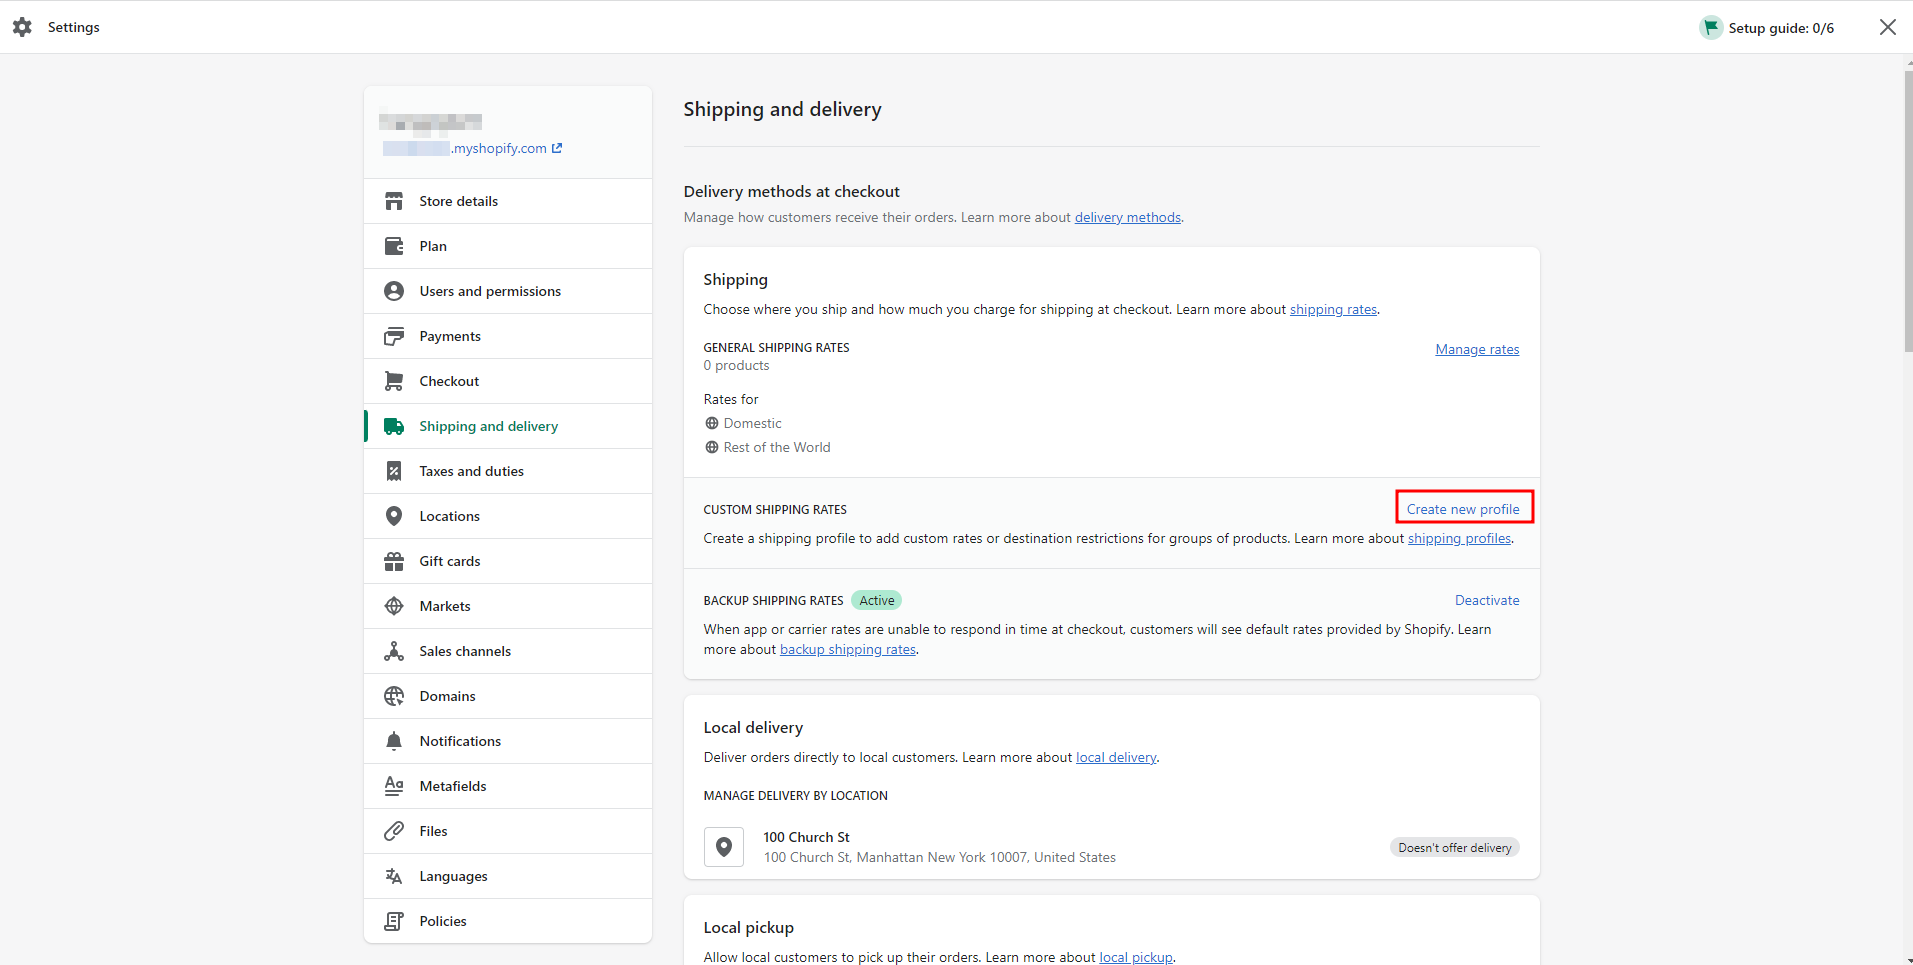Navigate to Sales channels
This screenshot has height=965, width=1913.
(x=508, y=651)
